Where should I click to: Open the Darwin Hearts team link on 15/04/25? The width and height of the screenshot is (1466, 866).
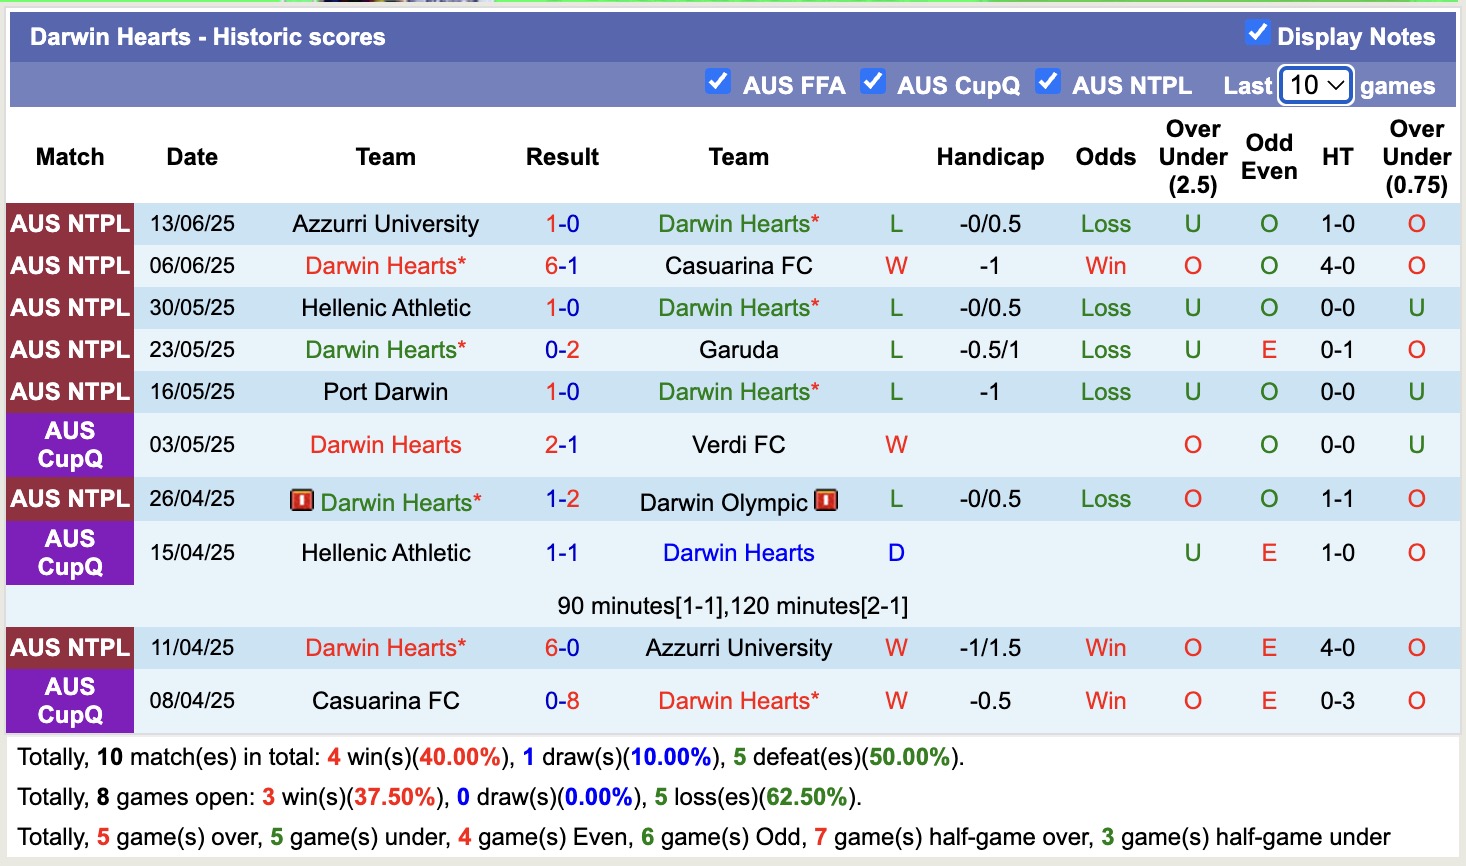[x=738, y=553]
